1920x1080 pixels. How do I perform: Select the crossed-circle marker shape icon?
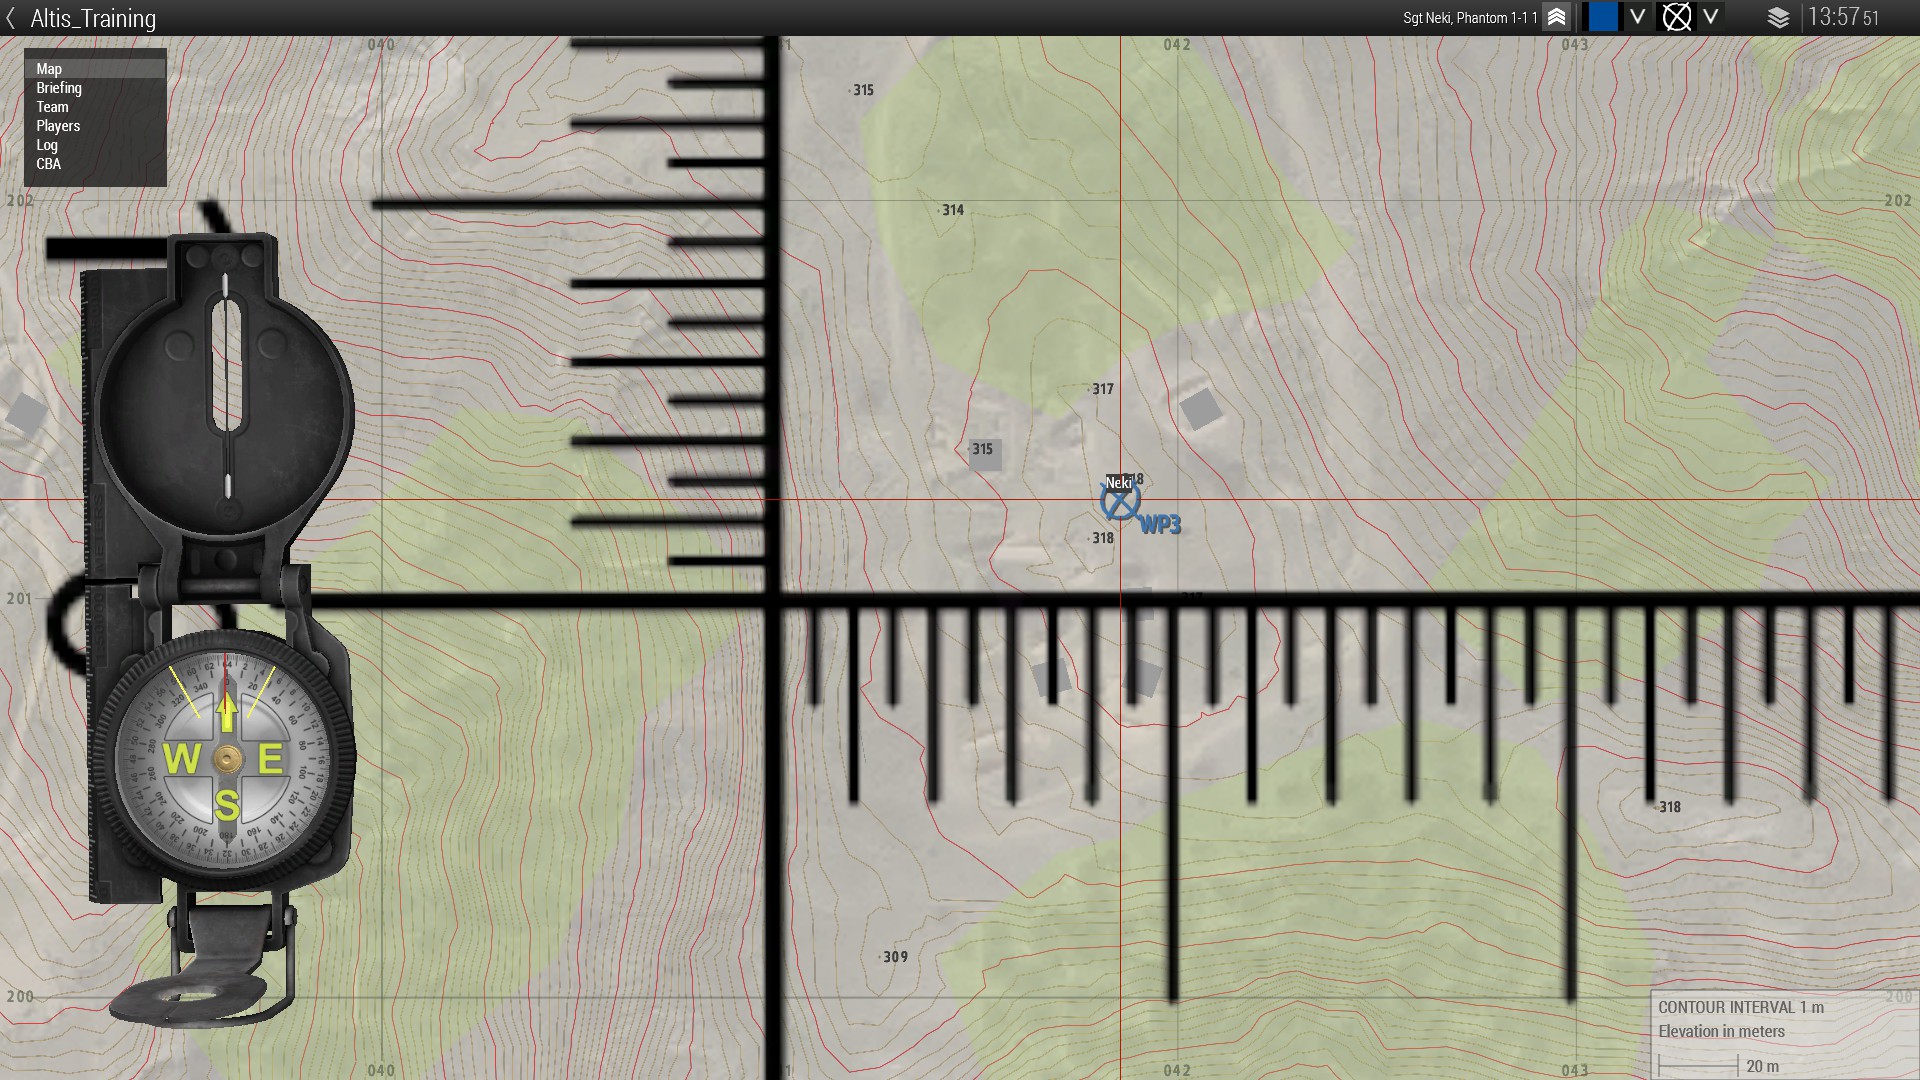pyautogui.click(x=1676, y=17)
